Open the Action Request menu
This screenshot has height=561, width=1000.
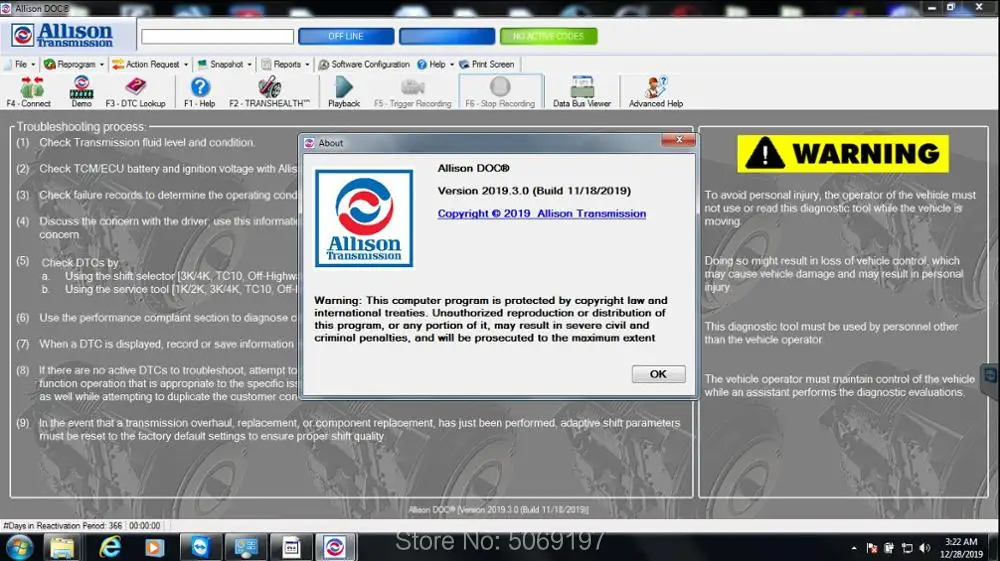(152, 64)
